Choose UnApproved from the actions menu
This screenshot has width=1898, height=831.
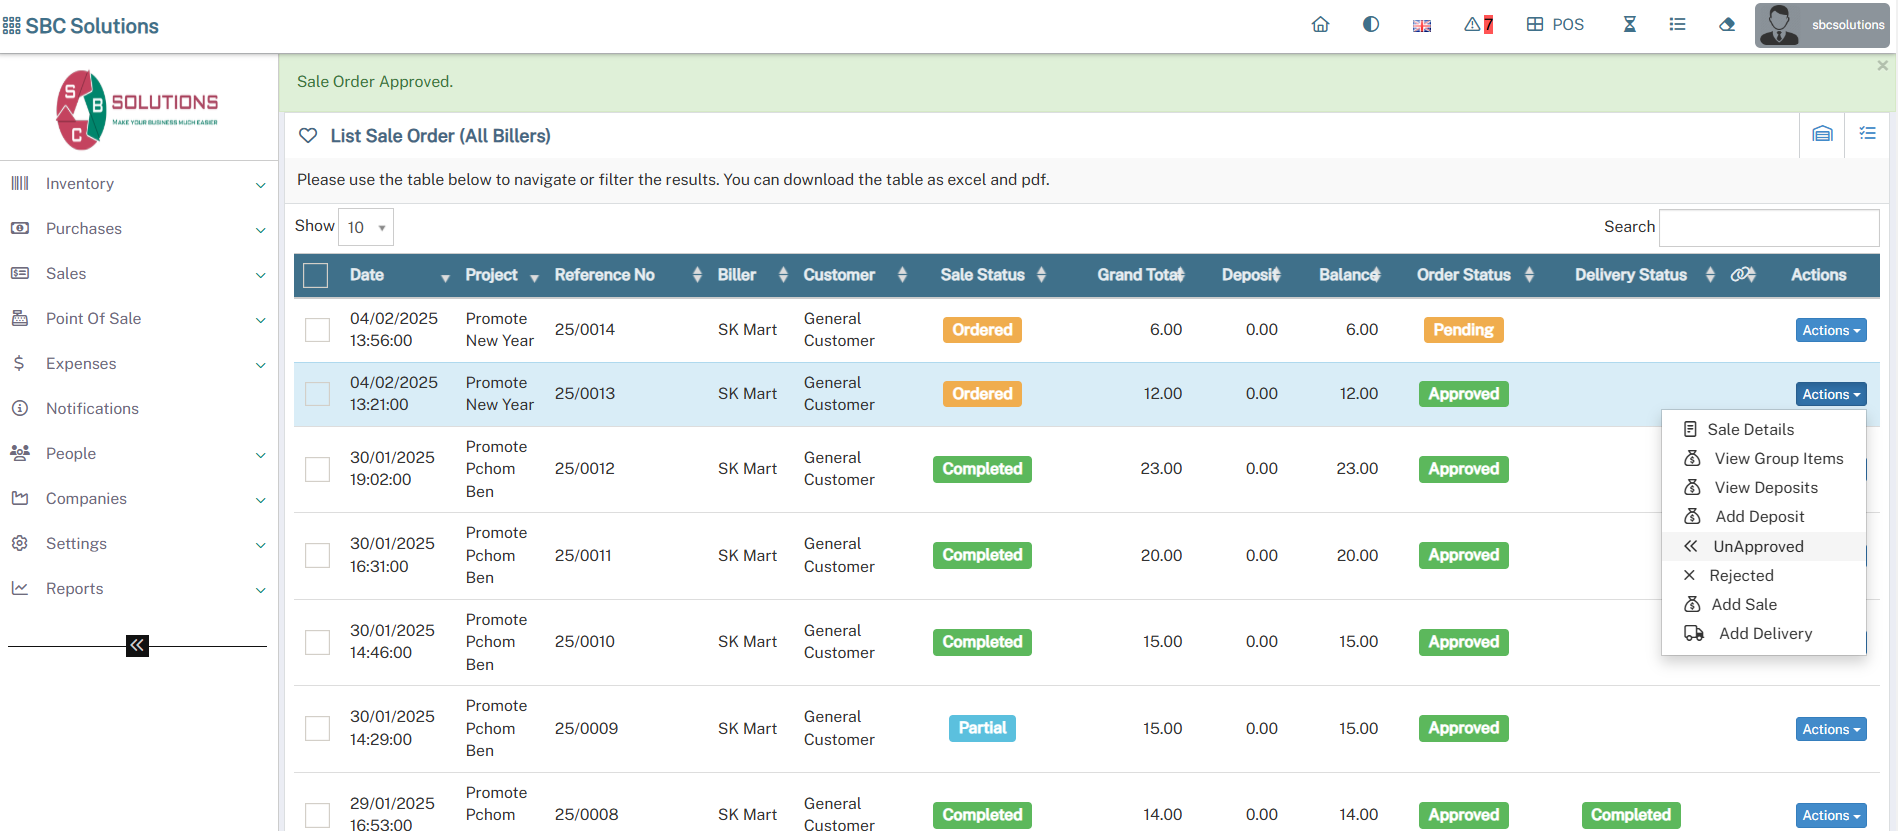pos(1757,546)
